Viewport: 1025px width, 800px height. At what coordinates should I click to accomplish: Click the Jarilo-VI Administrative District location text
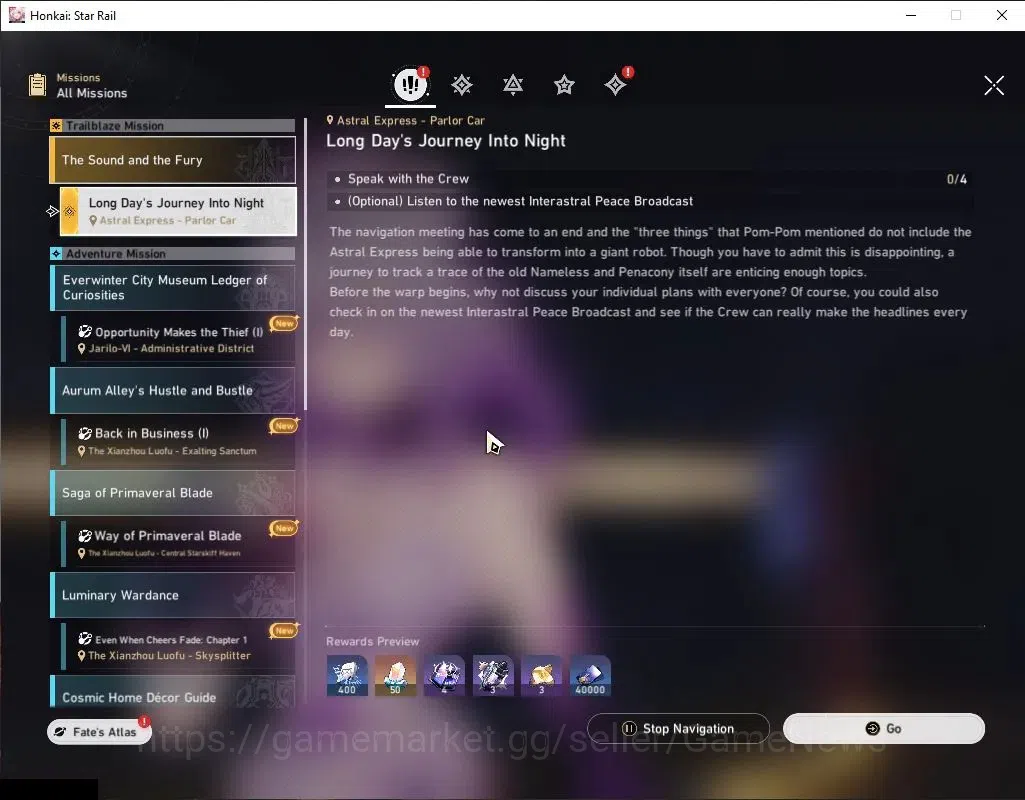tap(171, 348)
